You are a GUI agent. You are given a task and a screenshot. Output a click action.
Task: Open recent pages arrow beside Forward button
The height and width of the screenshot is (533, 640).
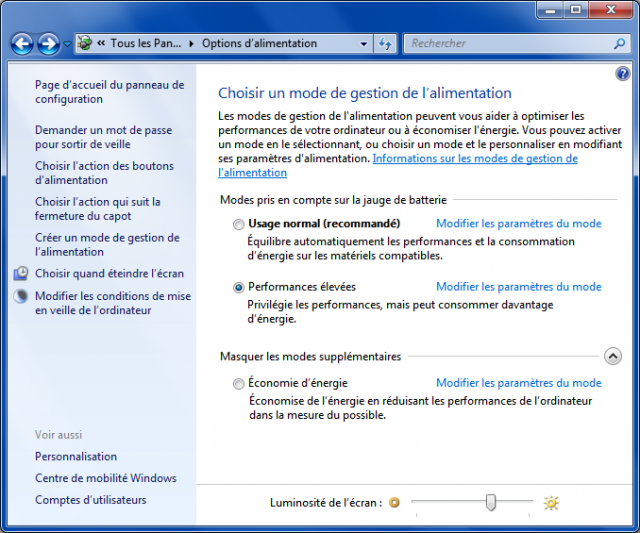pyautogui.click(x=67, y=44)
